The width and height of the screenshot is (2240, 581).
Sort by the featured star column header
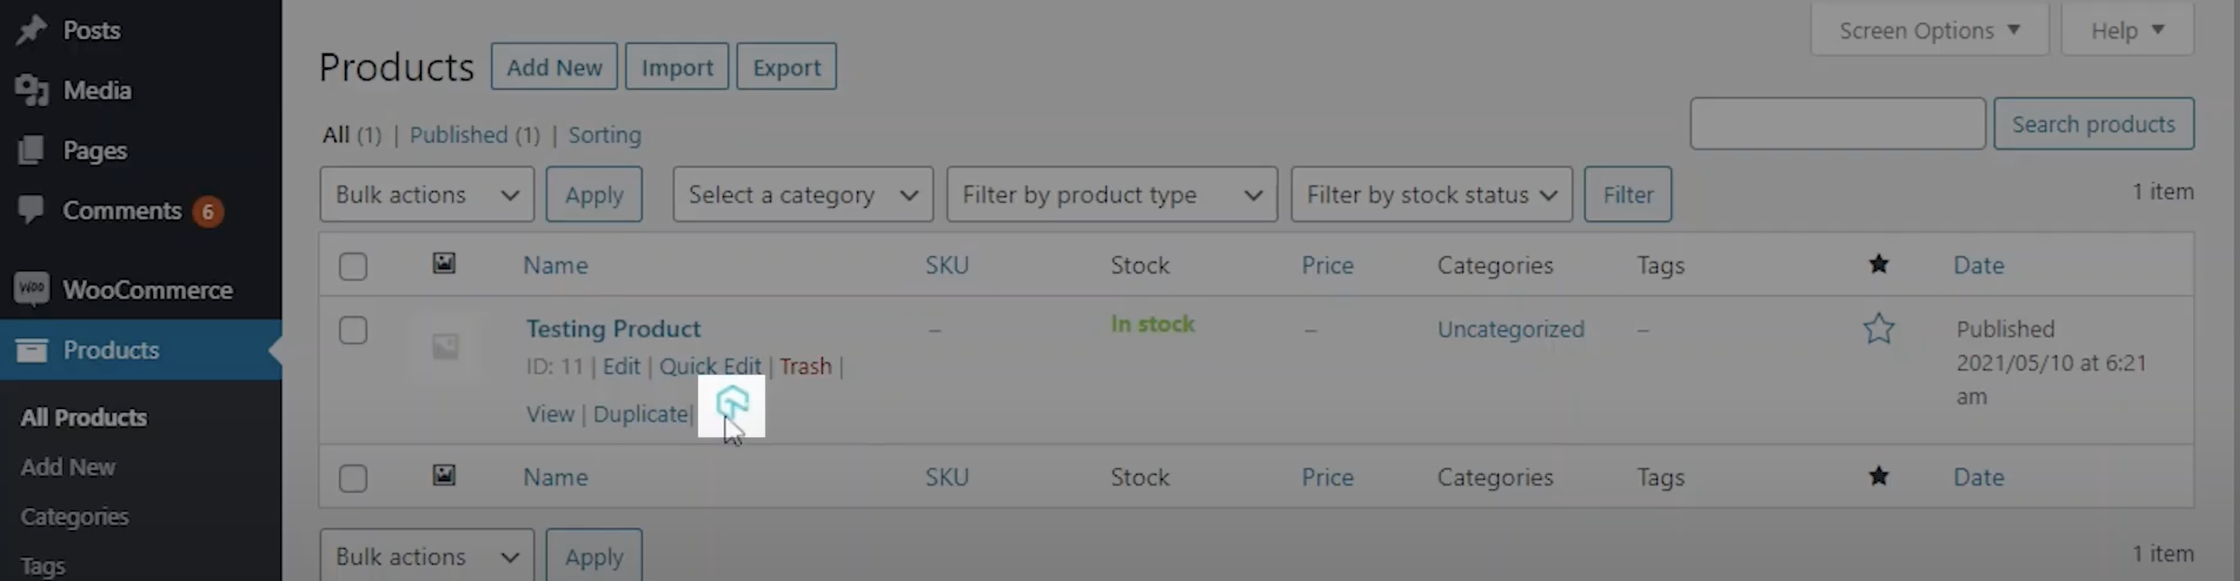point(1878,264)
